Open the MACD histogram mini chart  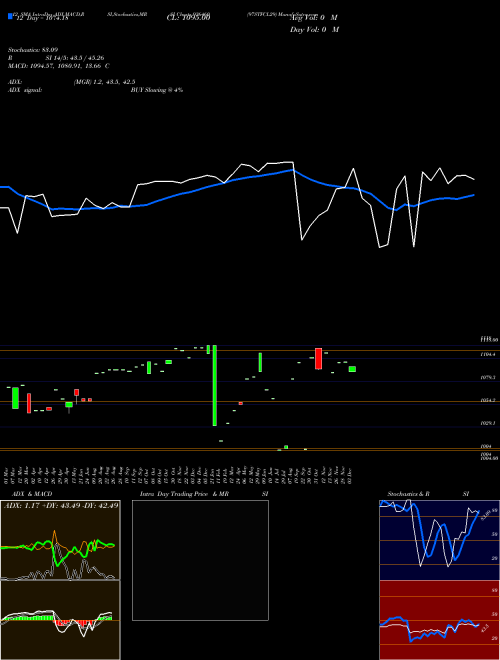(x=60, y=620)
